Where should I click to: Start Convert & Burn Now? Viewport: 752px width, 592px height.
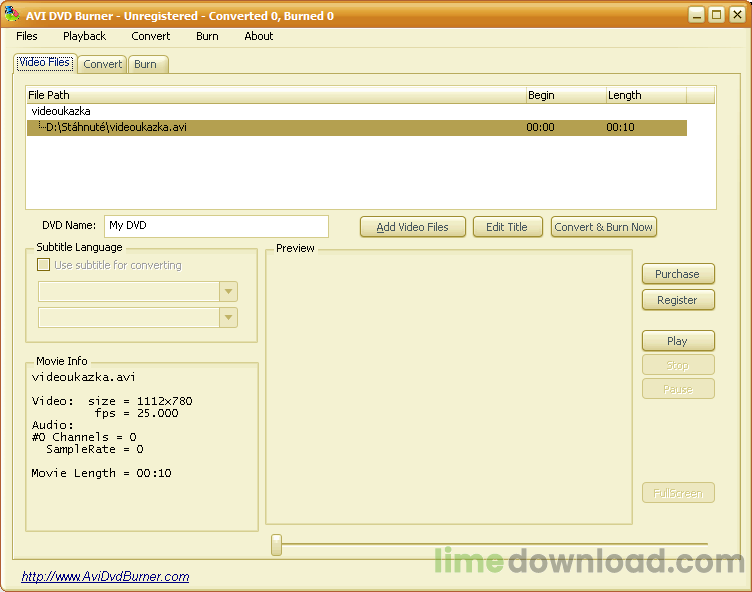pyautogui.click(x=603, y=227)
